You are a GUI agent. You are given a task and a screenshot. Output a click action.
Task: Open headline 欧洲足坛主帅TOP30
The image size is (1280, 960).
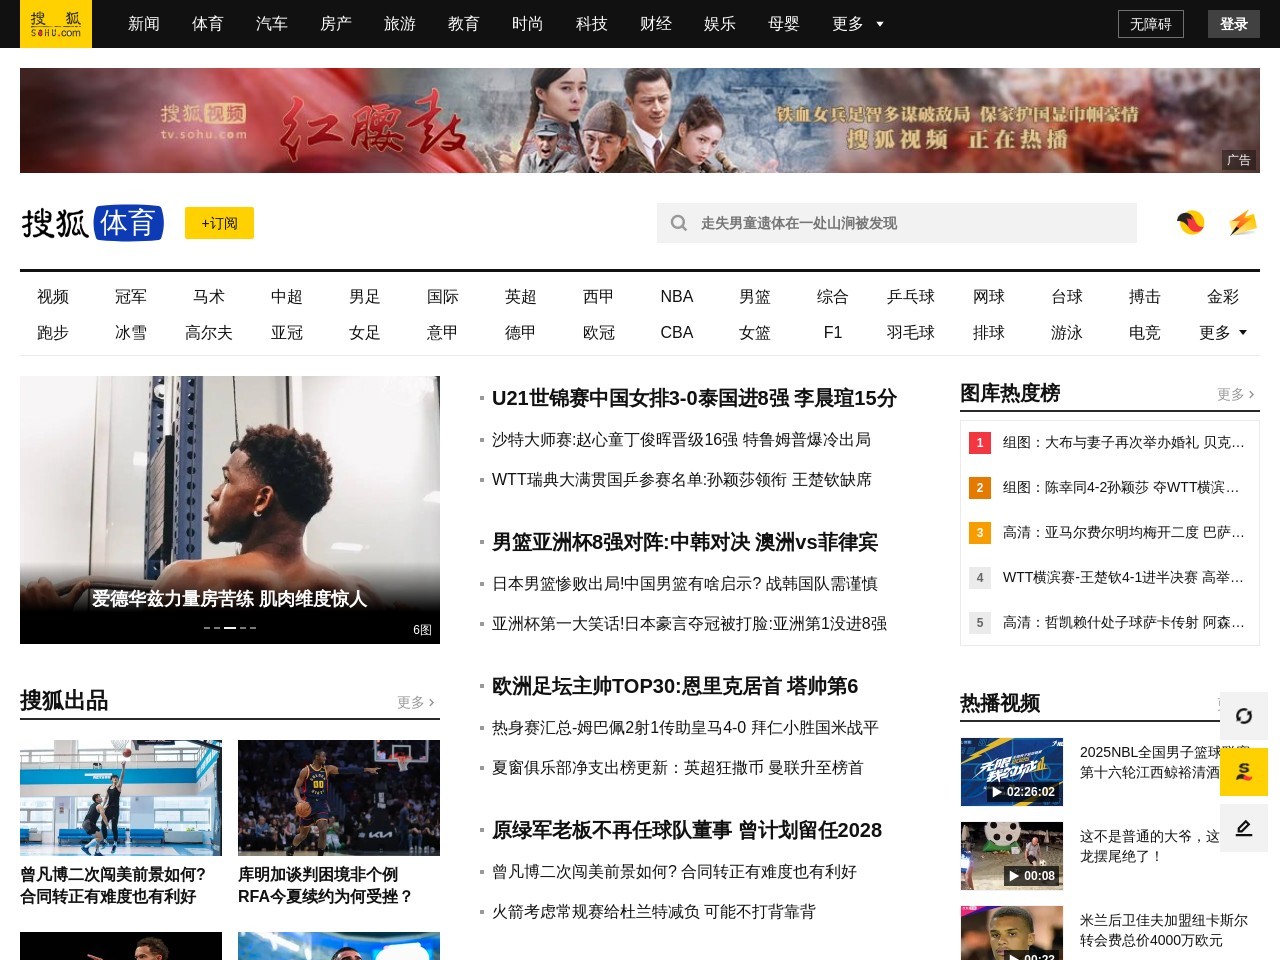click(x=675, y=686)
